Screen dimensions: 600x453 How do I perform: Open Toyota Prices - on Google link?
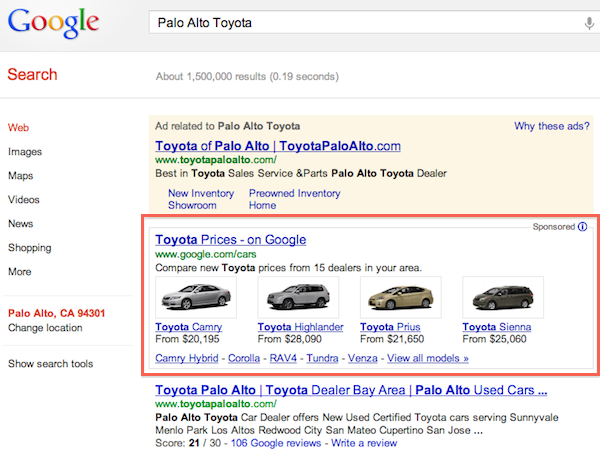click(230, 240)
